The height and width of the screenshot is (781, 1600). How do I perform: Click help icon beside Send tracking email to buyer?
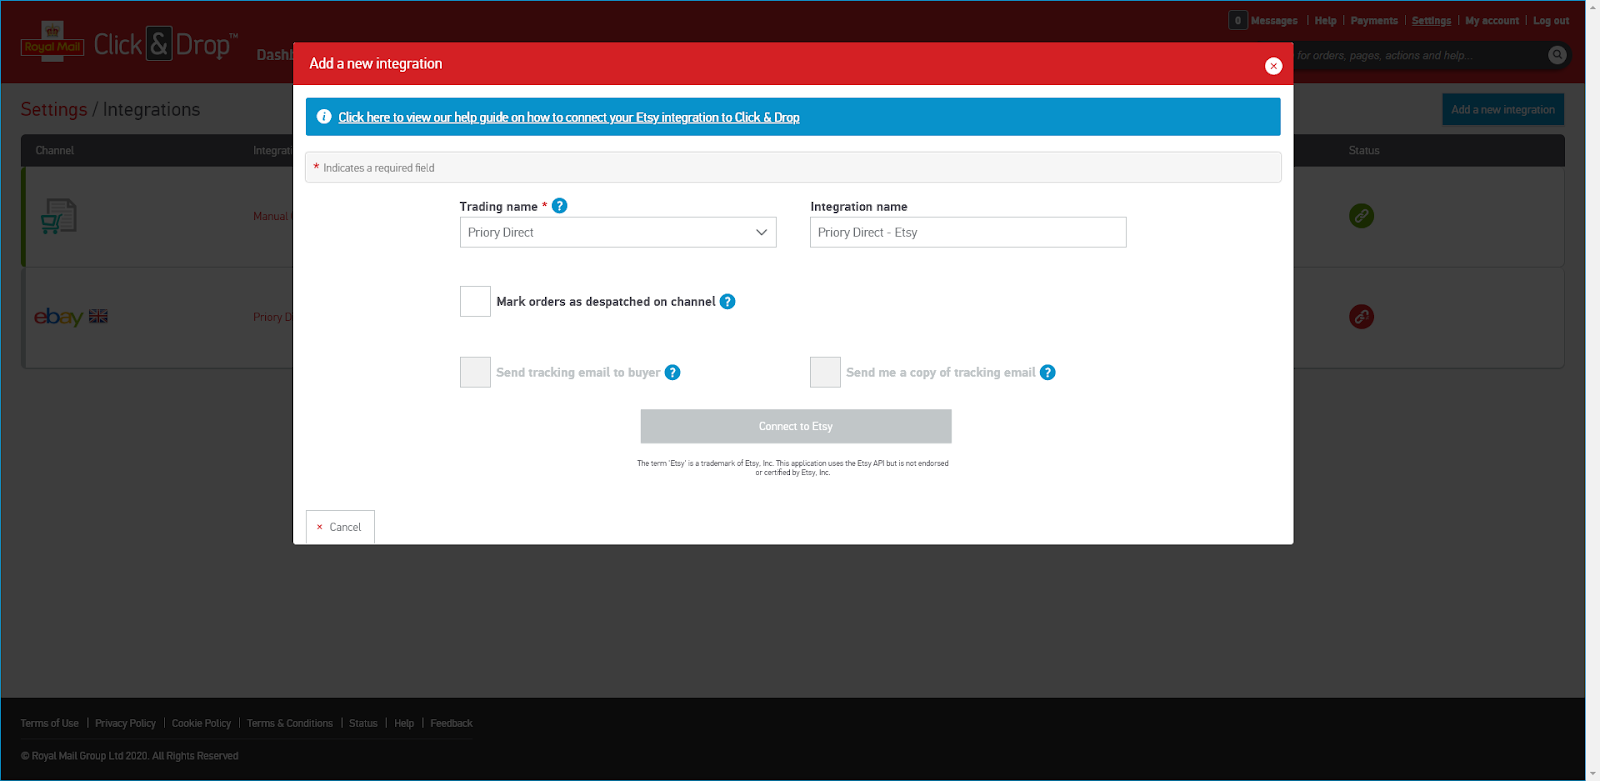673,373
